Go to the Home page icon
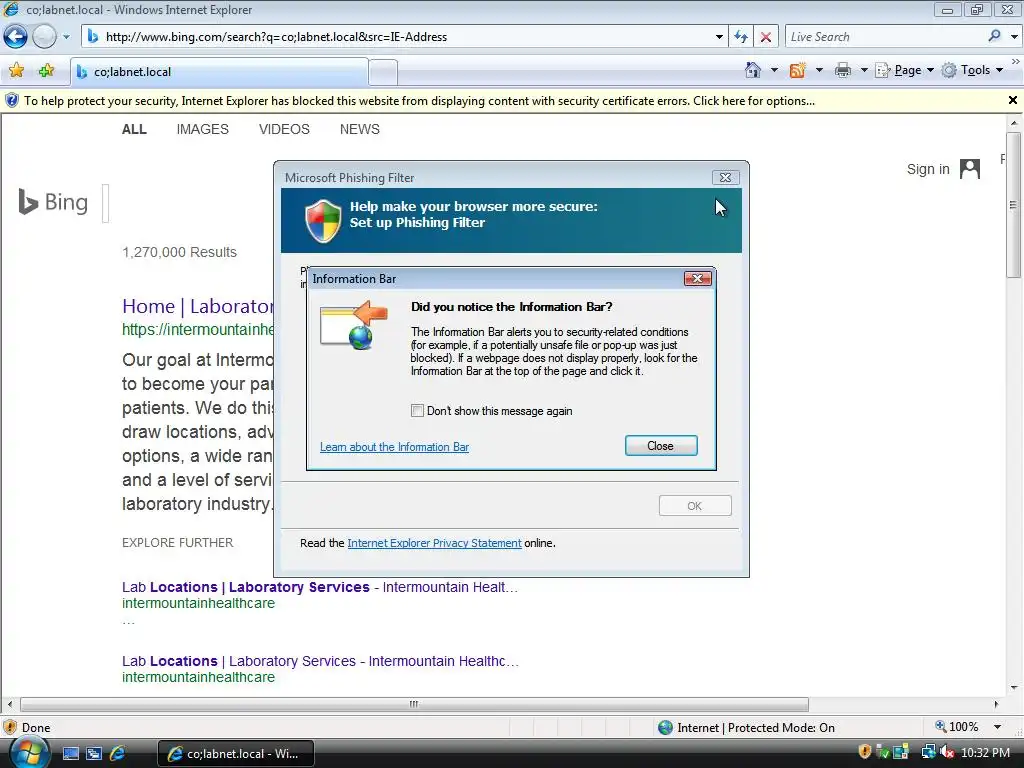The image size is (1024, 768). point(753,70)
